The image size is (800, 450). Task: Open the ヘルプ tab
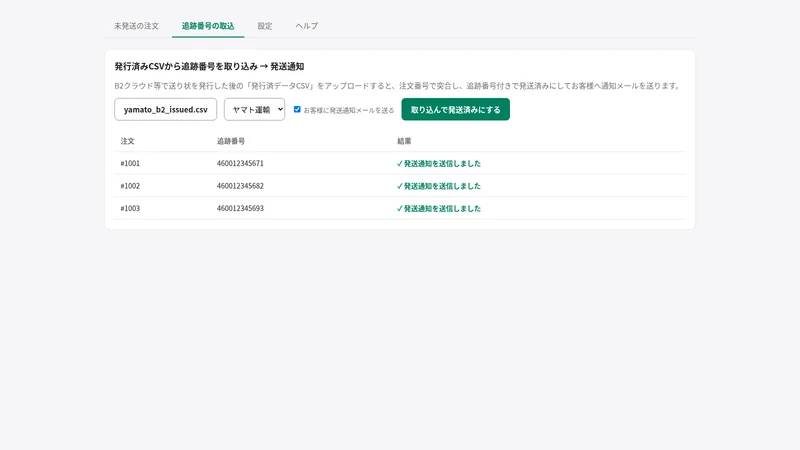307,26
